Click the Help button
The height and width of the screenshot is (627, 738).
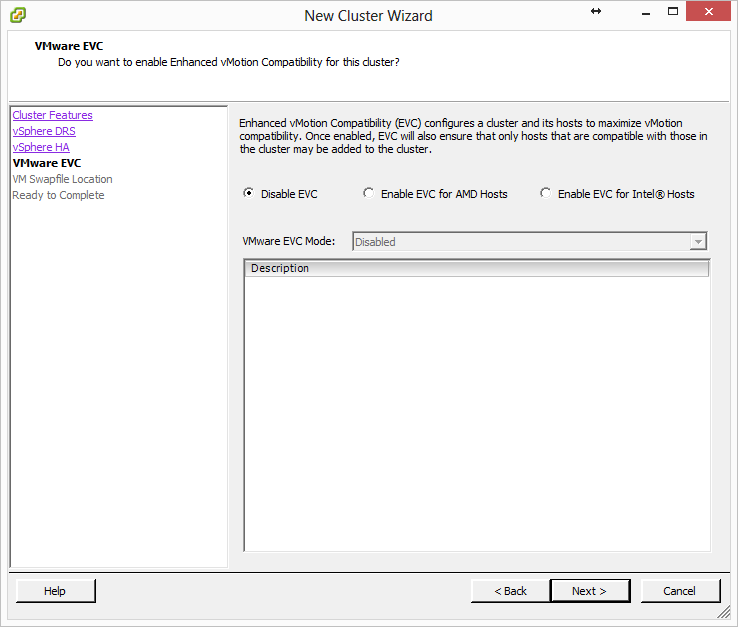(x=56, y=591)
